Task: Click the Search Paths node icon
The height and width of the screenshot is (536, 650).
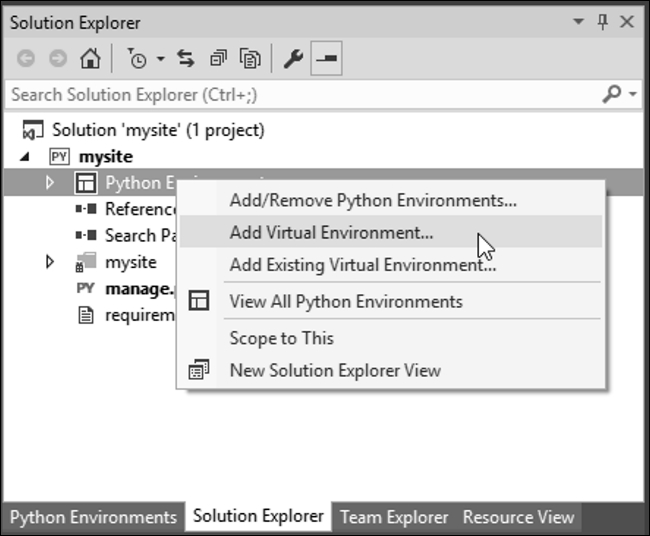Action: pyautogui.click(x=86, y=235)
